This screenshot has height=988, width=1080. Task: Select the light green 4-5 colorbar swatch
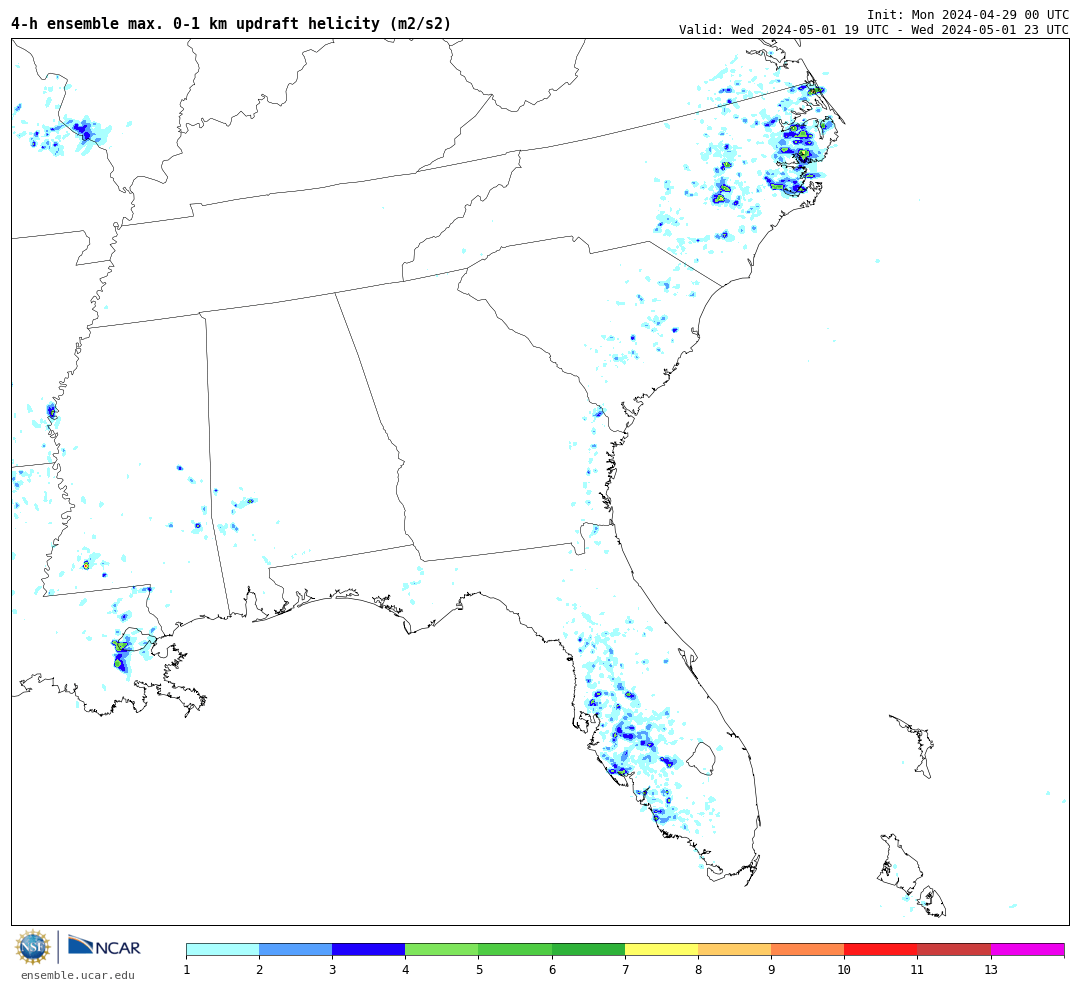click(442, 949)
